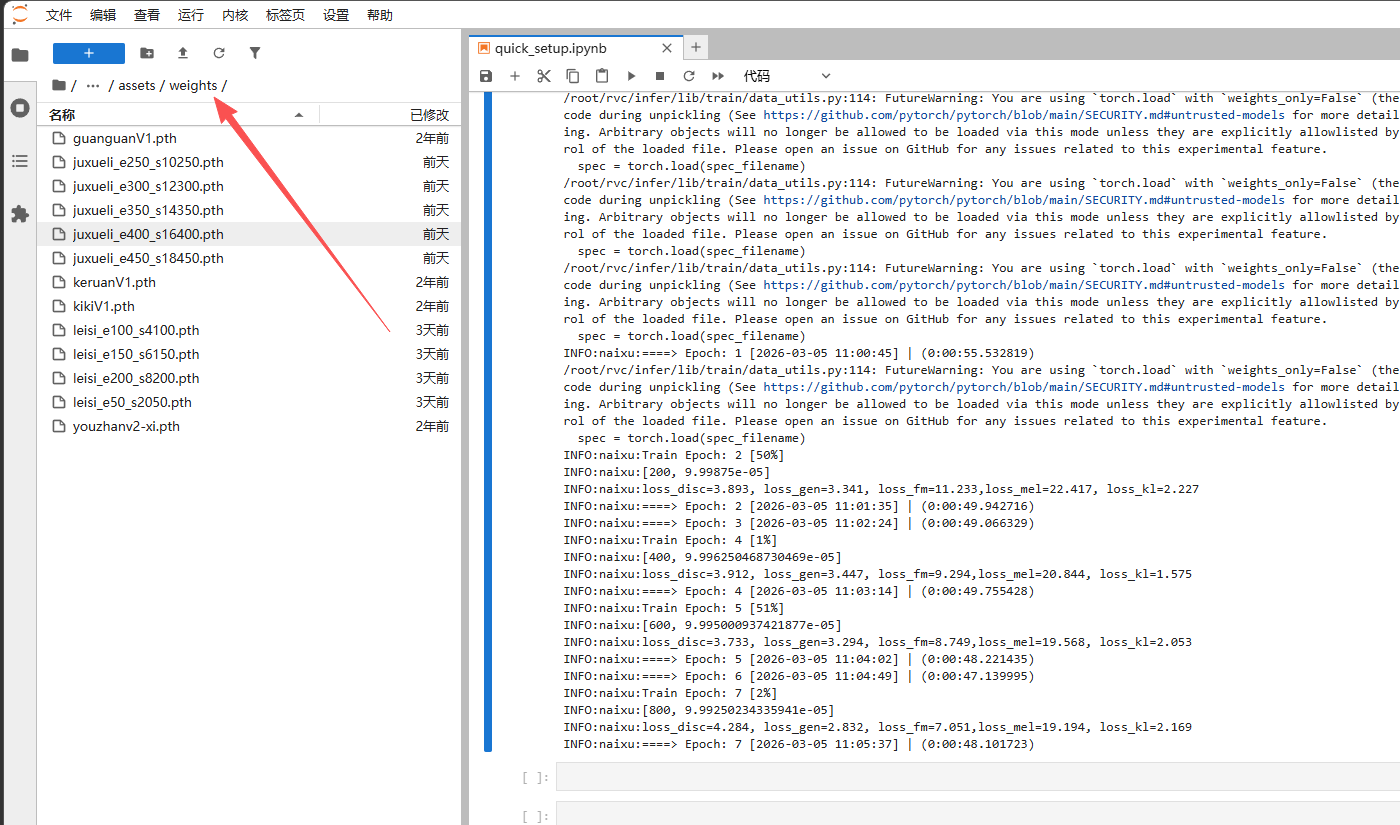
Task: Show the table of contents panel
Action: (19, 161)
